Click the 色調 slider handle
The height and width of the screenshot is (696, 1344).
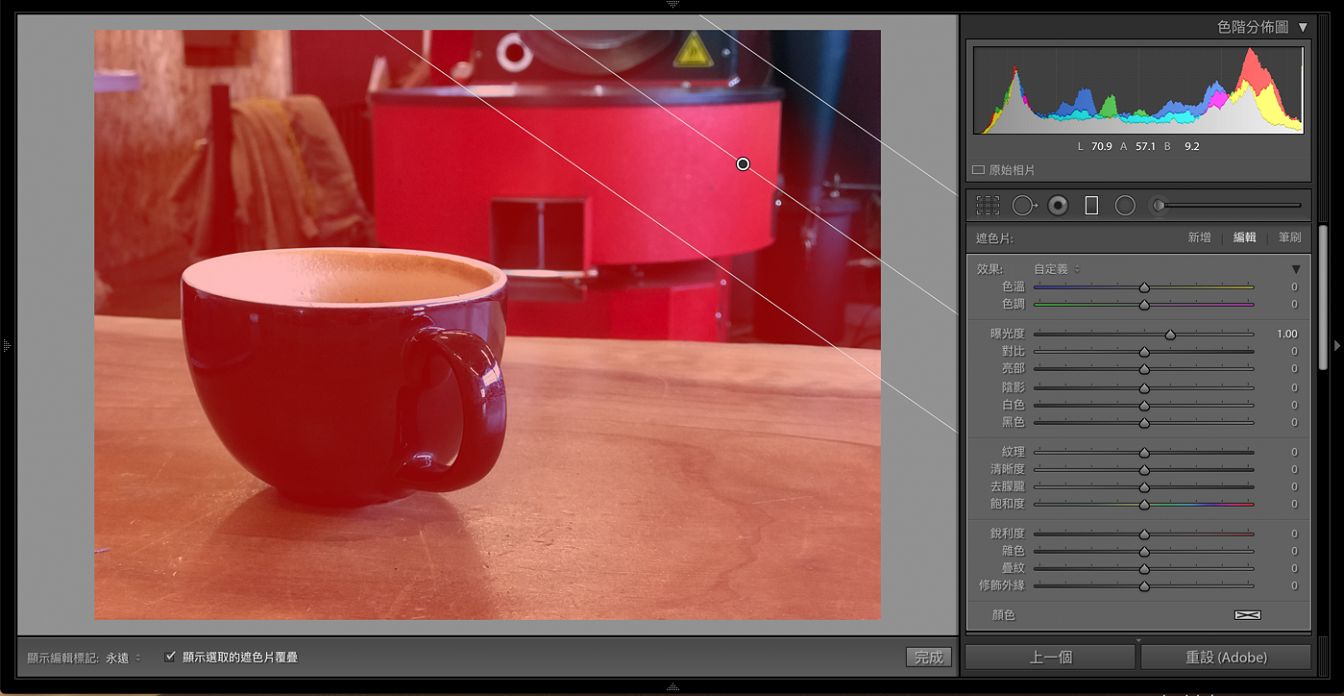(x=1144, y=304)
